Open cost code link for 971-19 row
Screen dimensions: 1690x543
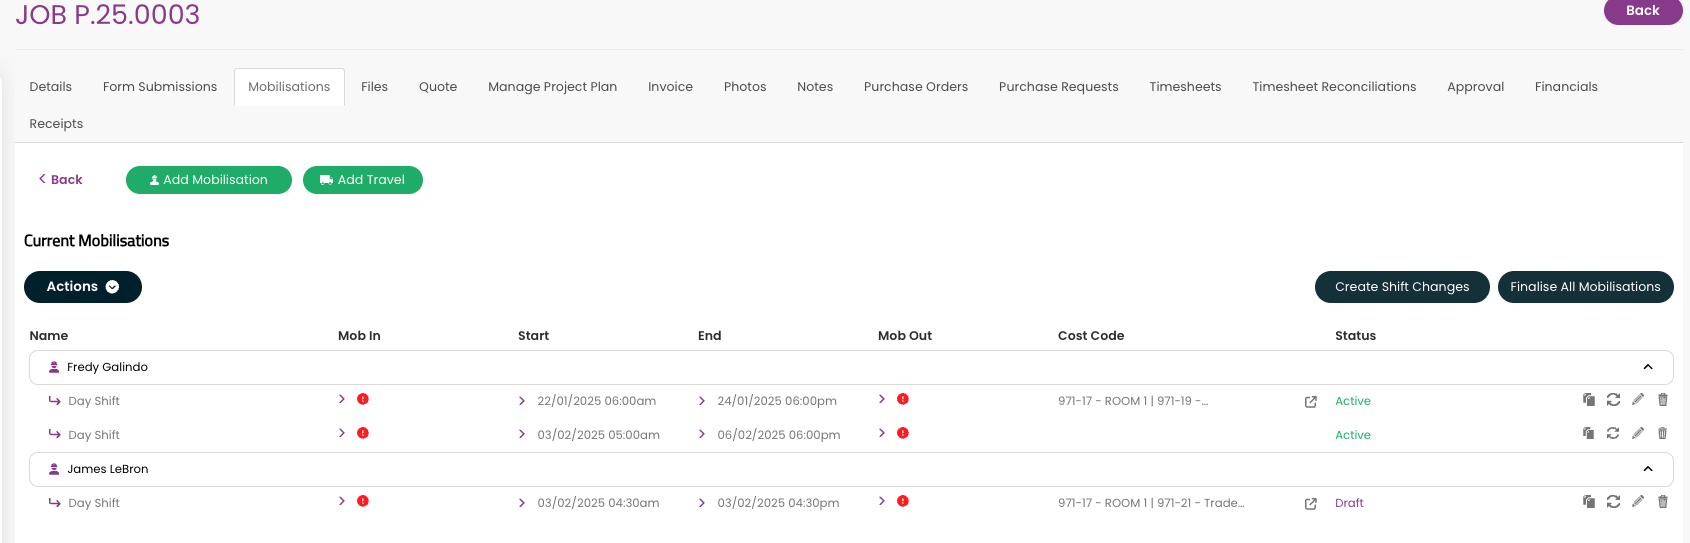coord(1310,402)
